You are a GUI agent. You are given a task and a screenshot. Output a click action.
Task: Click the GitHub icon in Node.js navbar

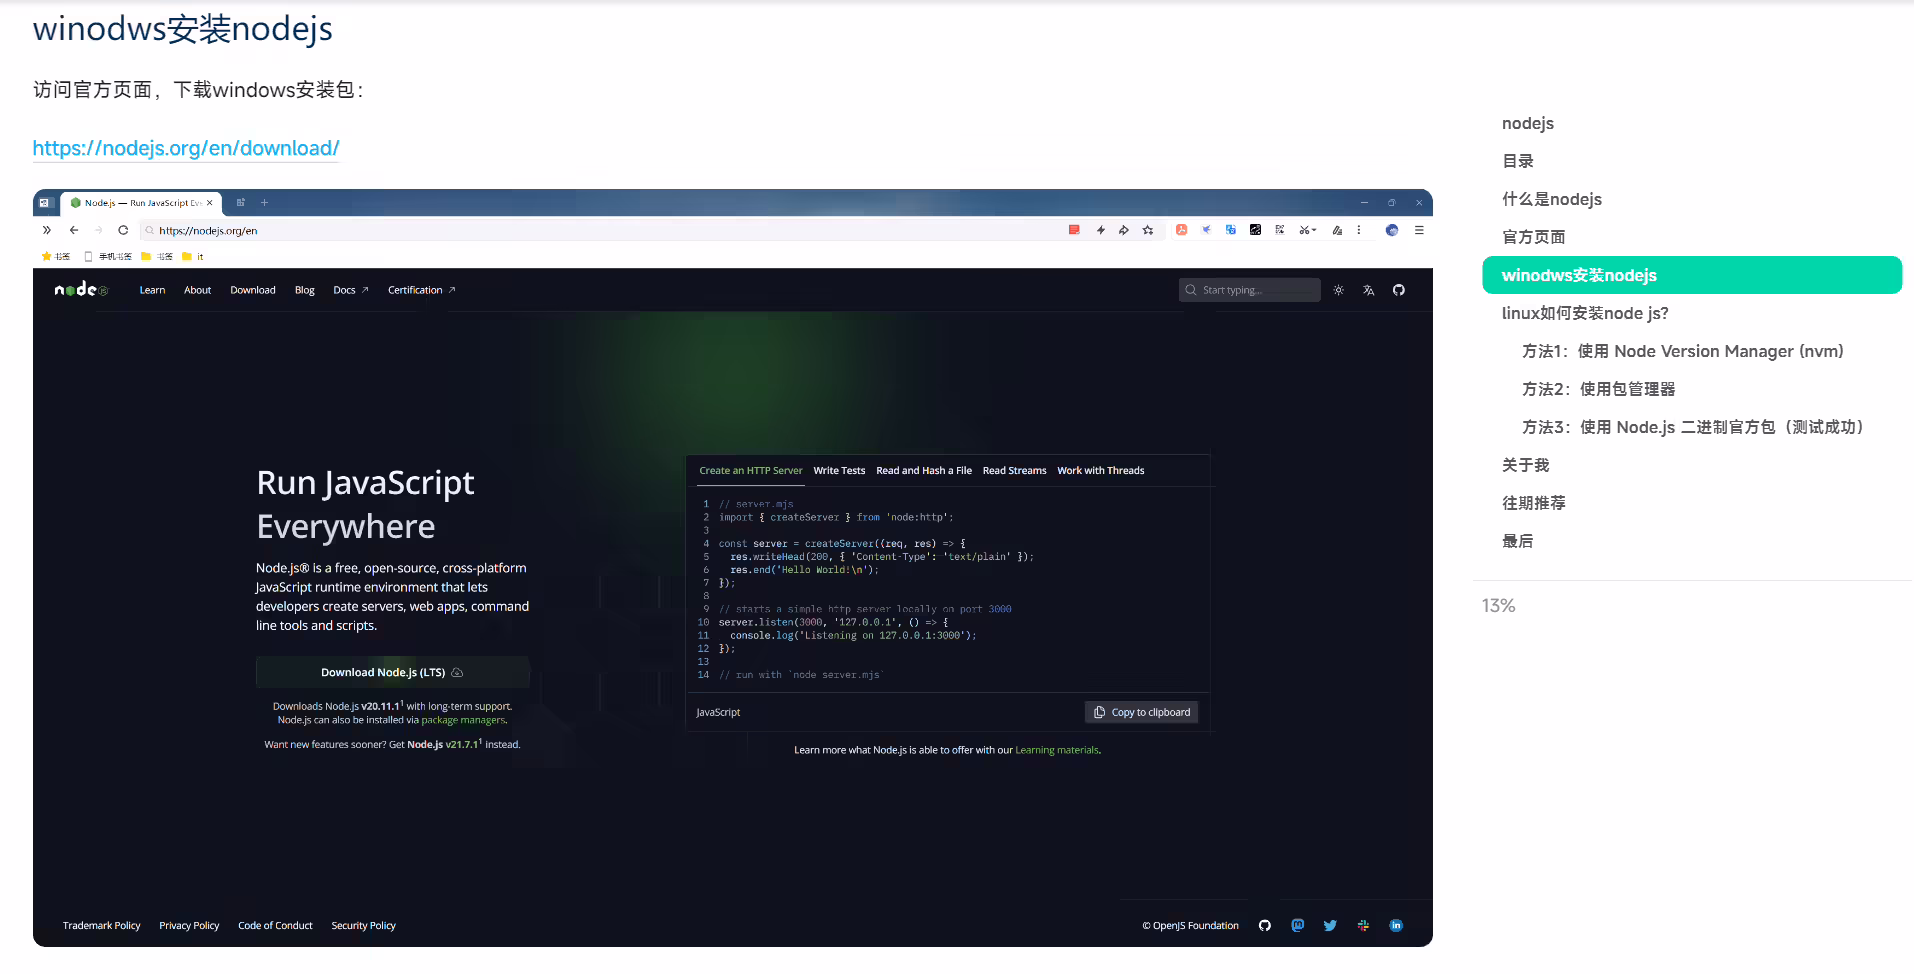click(x=1398, y=290)
